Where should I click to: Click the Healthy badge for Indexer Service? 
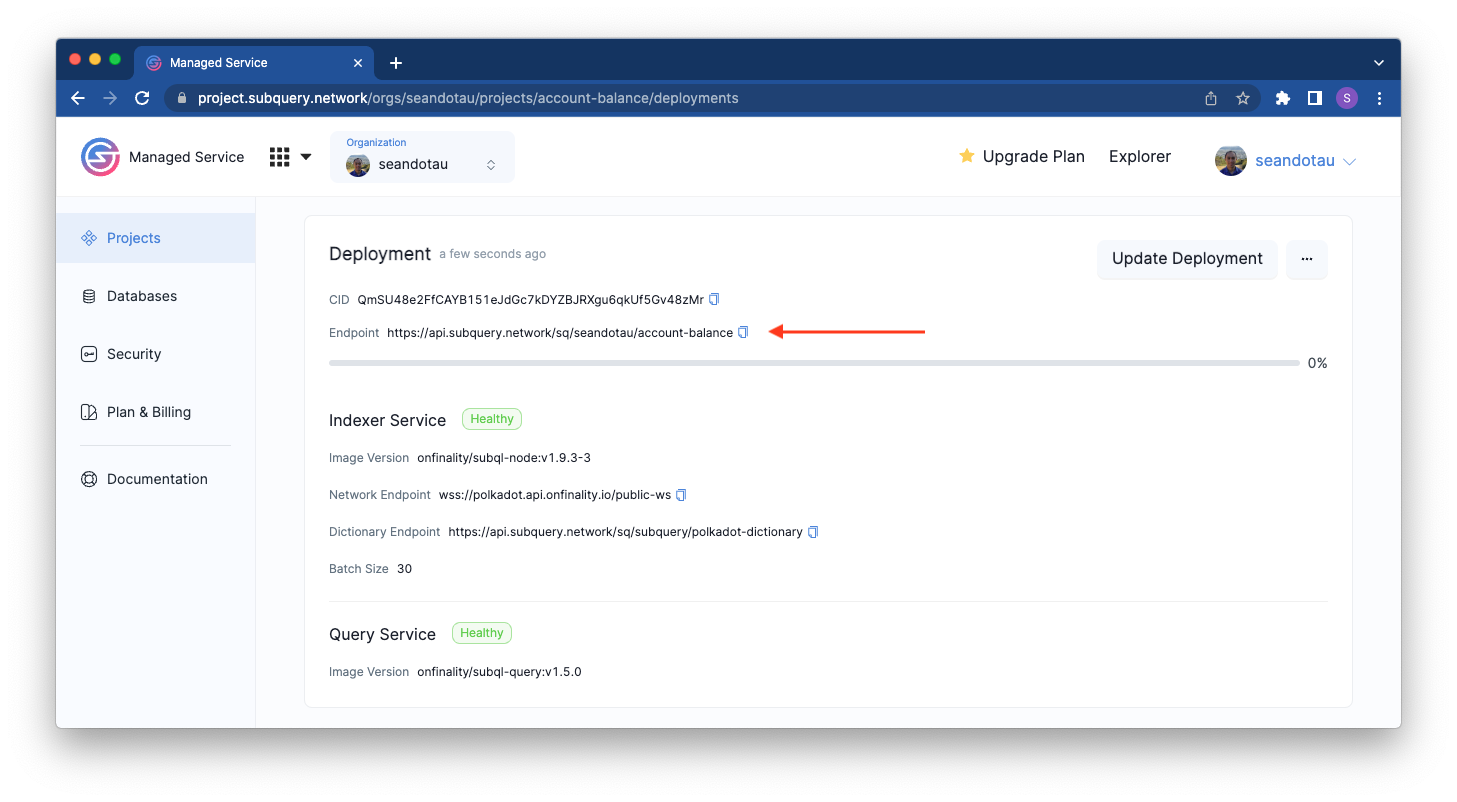click(x=491, y=418)
